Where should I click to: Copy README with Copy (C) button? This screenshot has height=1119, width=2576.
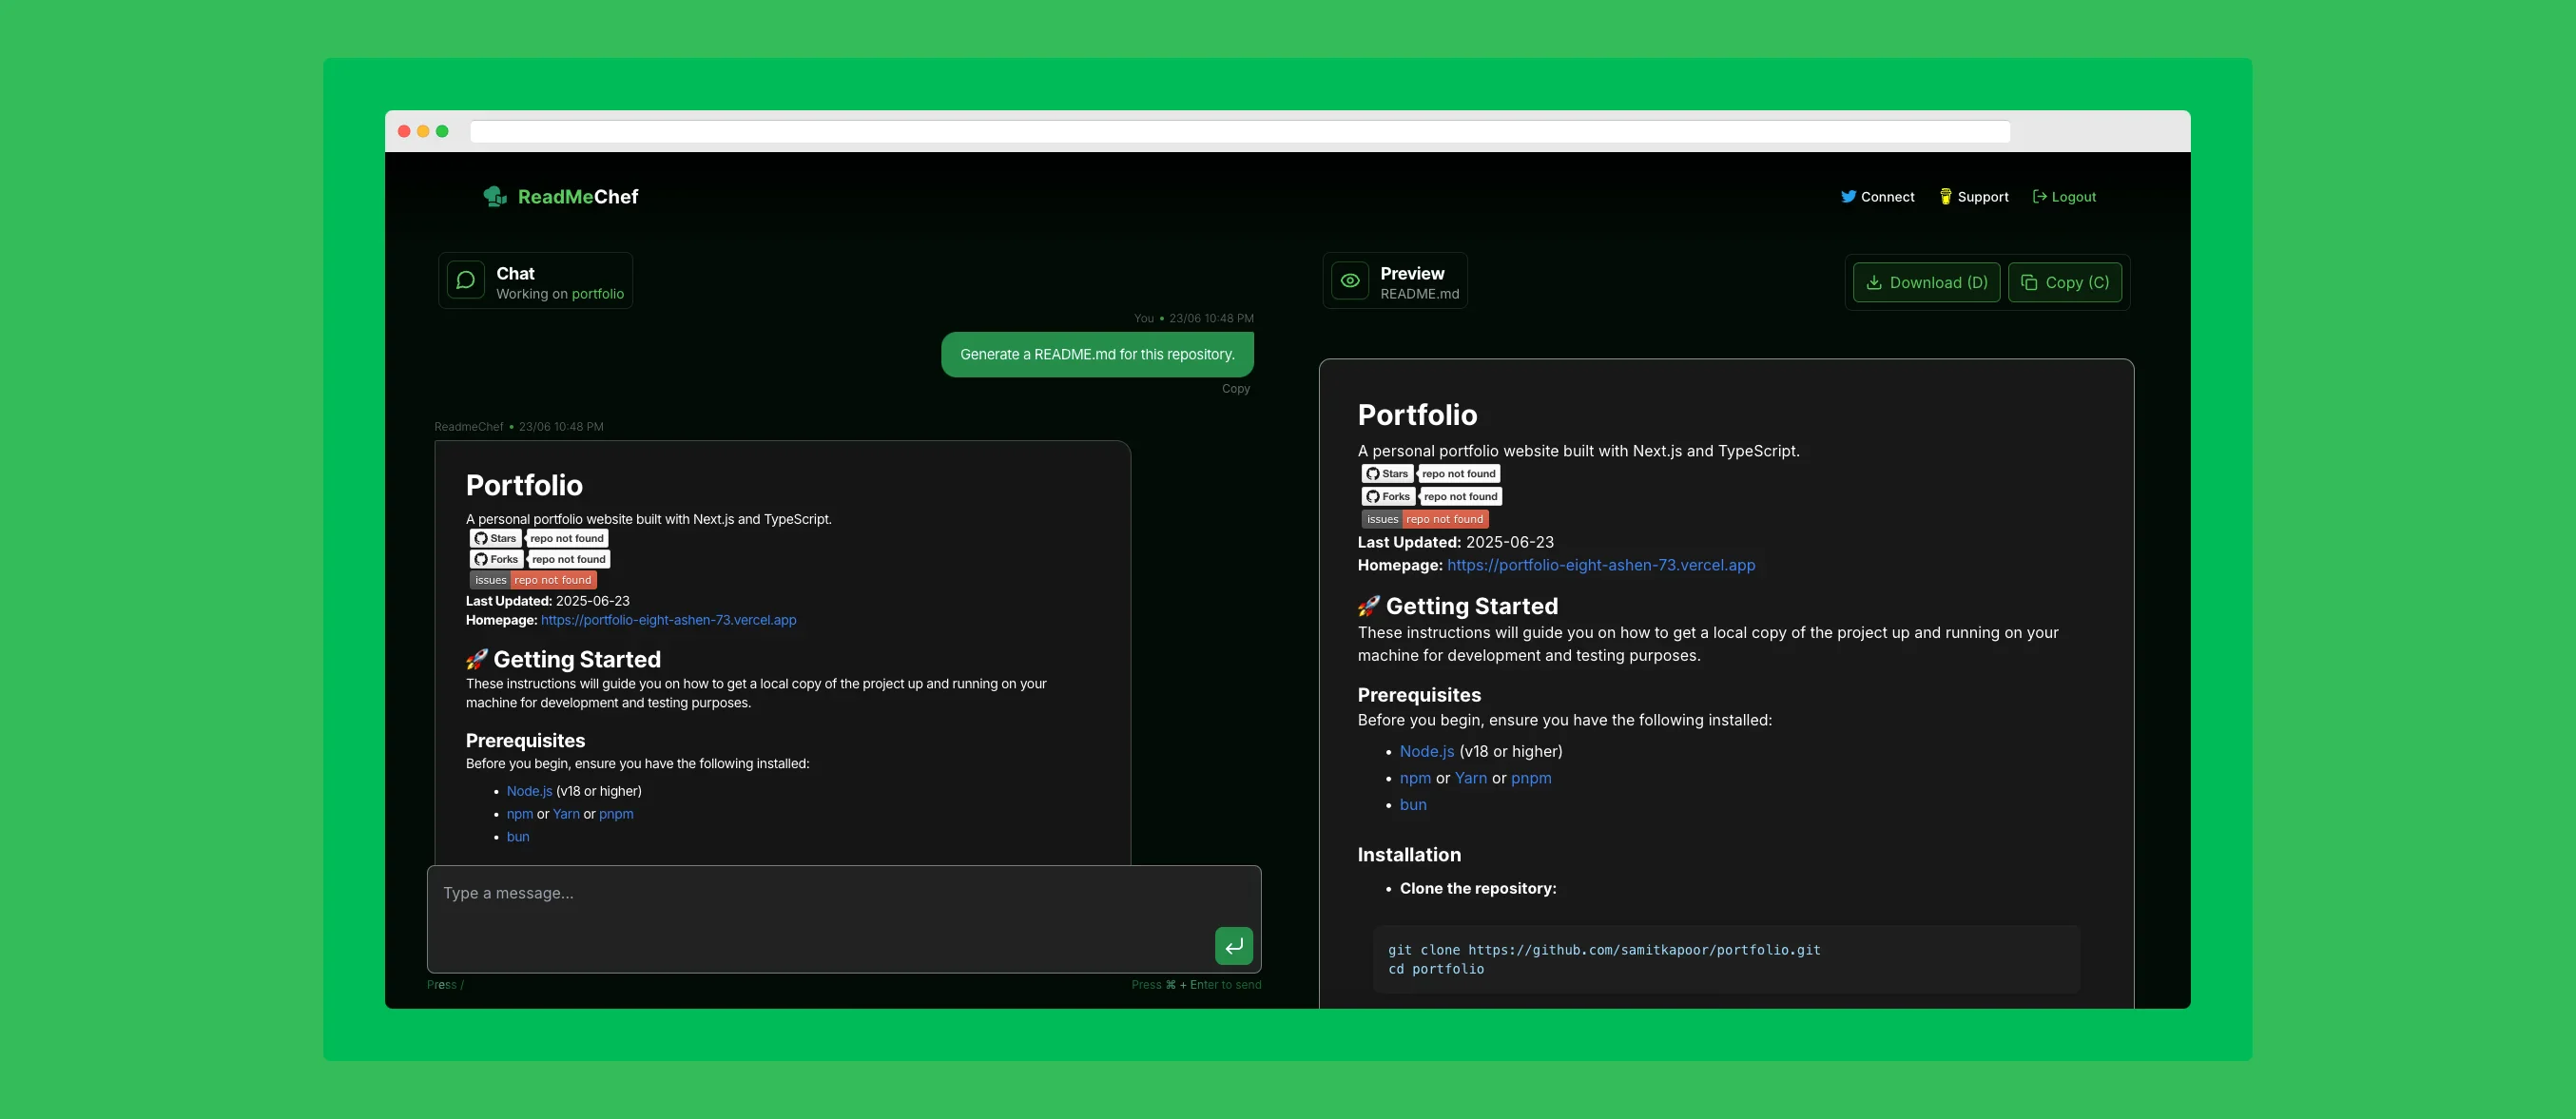(2064, 282)
